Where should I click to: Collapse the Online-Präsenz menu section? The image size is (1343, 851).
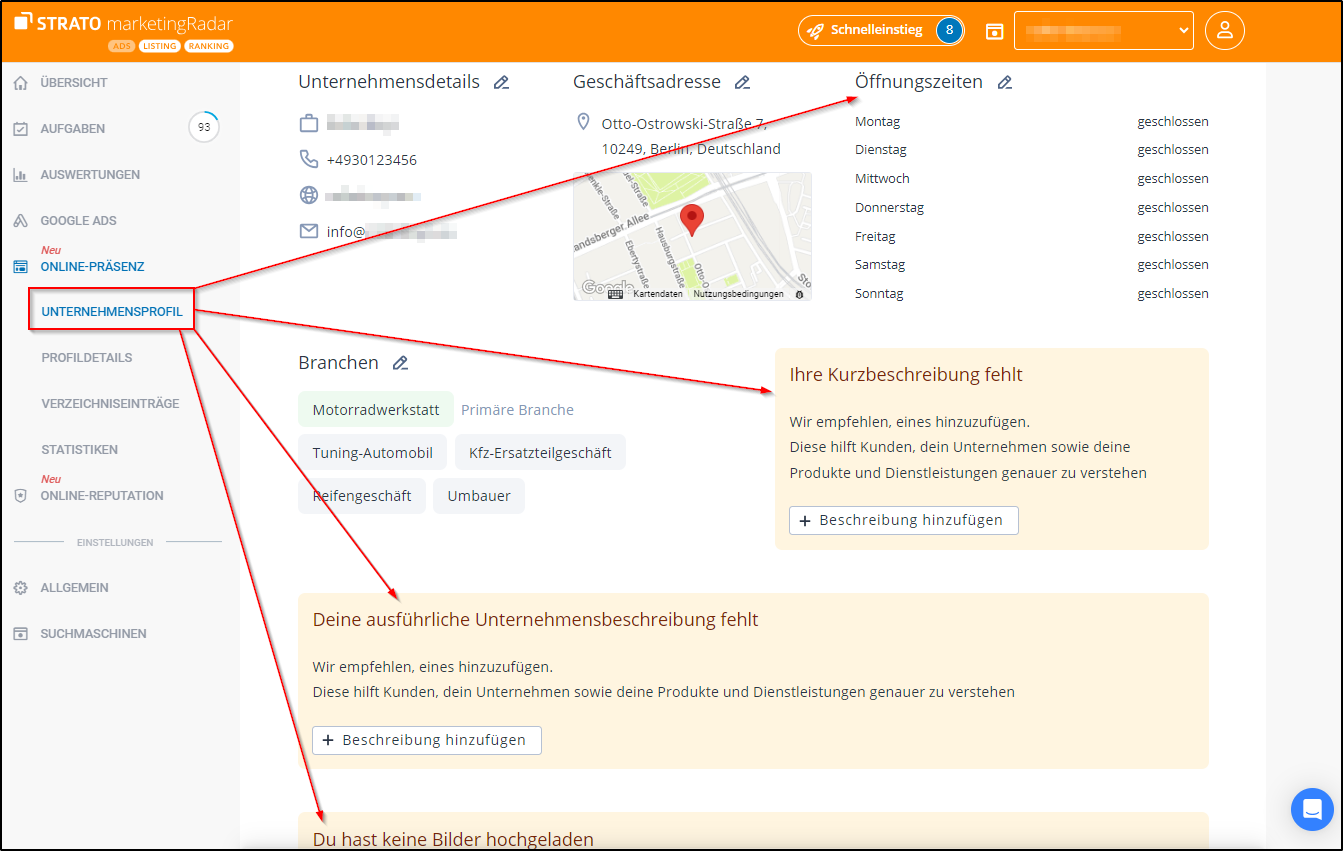[92, 267]
